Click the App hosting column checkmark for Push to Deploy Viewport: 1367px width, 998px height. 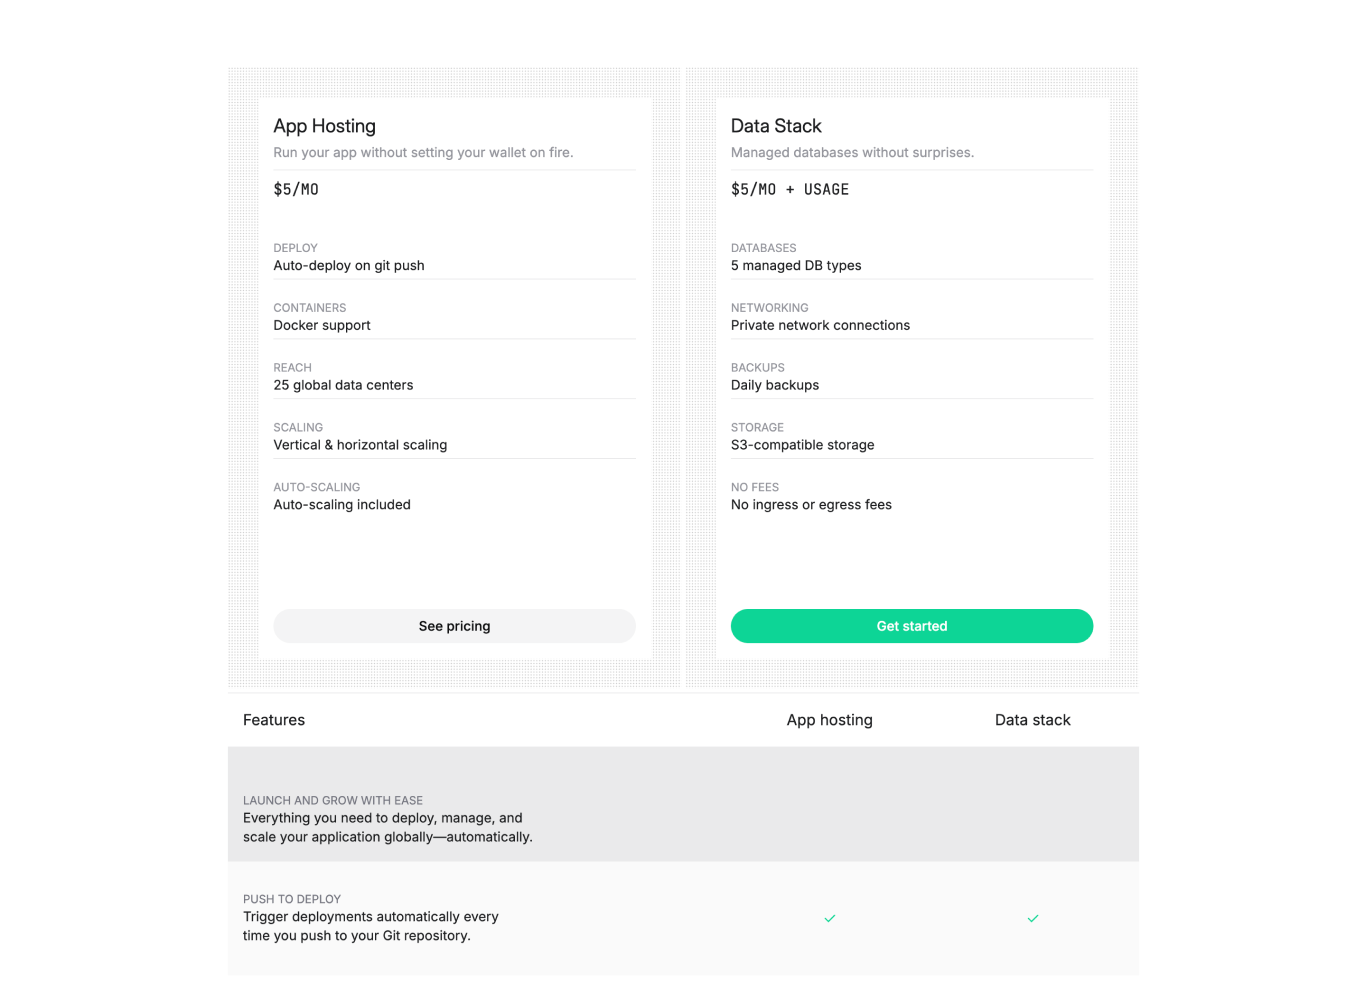pos(830,918)
